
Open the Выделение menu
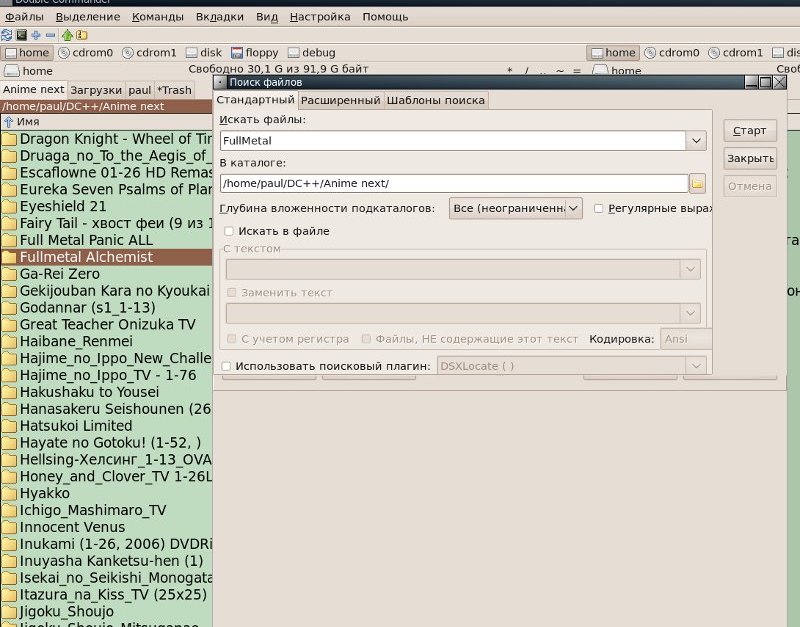[x=88, y=17]
